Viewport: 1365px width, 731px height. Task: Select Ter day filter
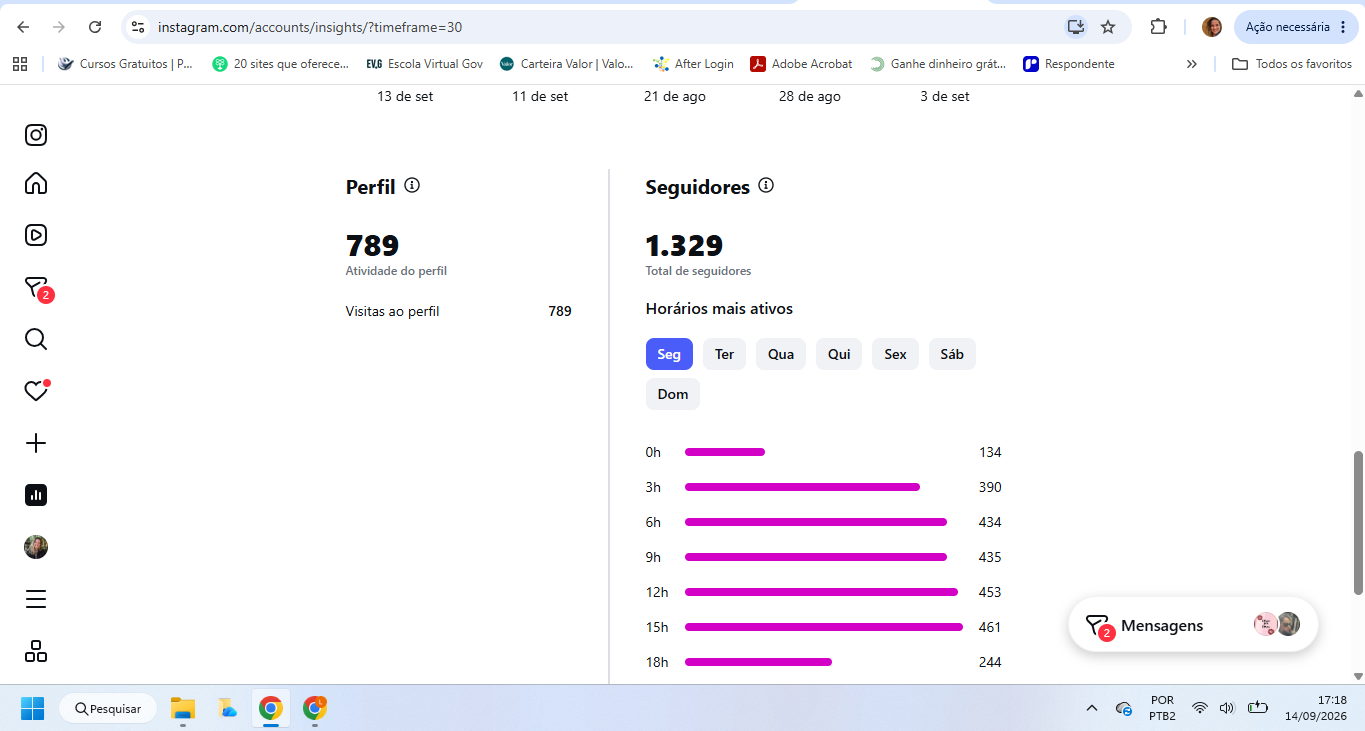pyautogui.click(x=725, y=354)
